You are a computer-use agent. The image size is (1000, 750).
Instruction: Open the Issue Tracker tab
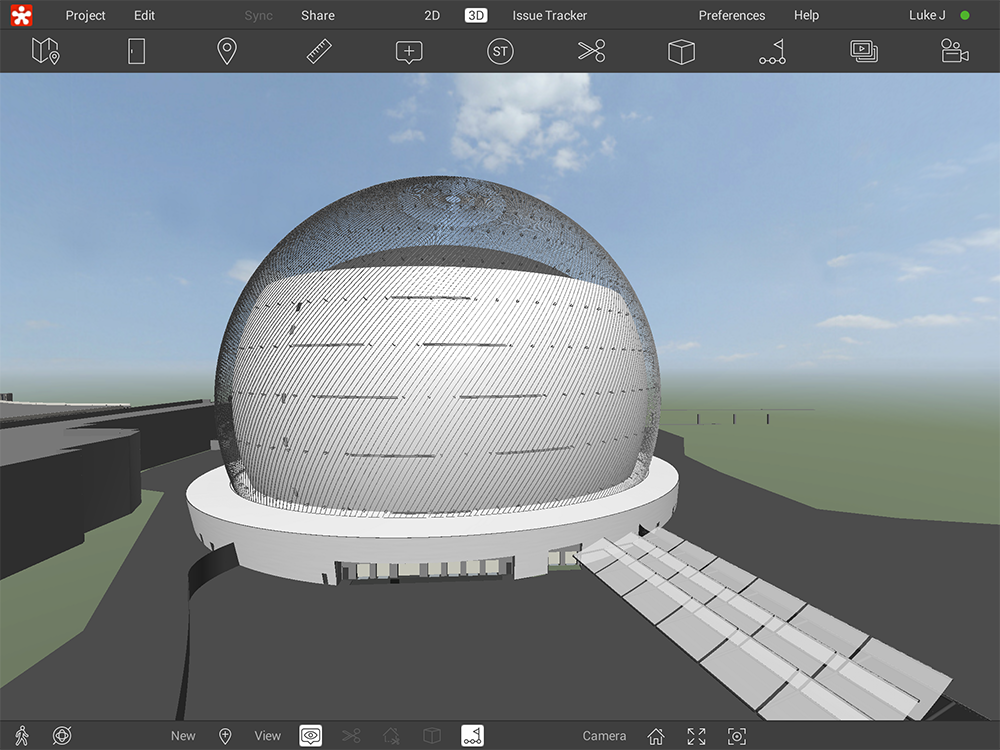549,15
